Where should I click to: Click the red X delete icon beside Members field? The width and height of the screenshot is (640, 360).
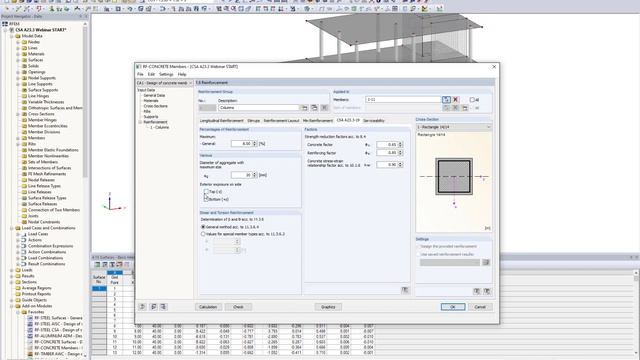click(x=456, y=100)
